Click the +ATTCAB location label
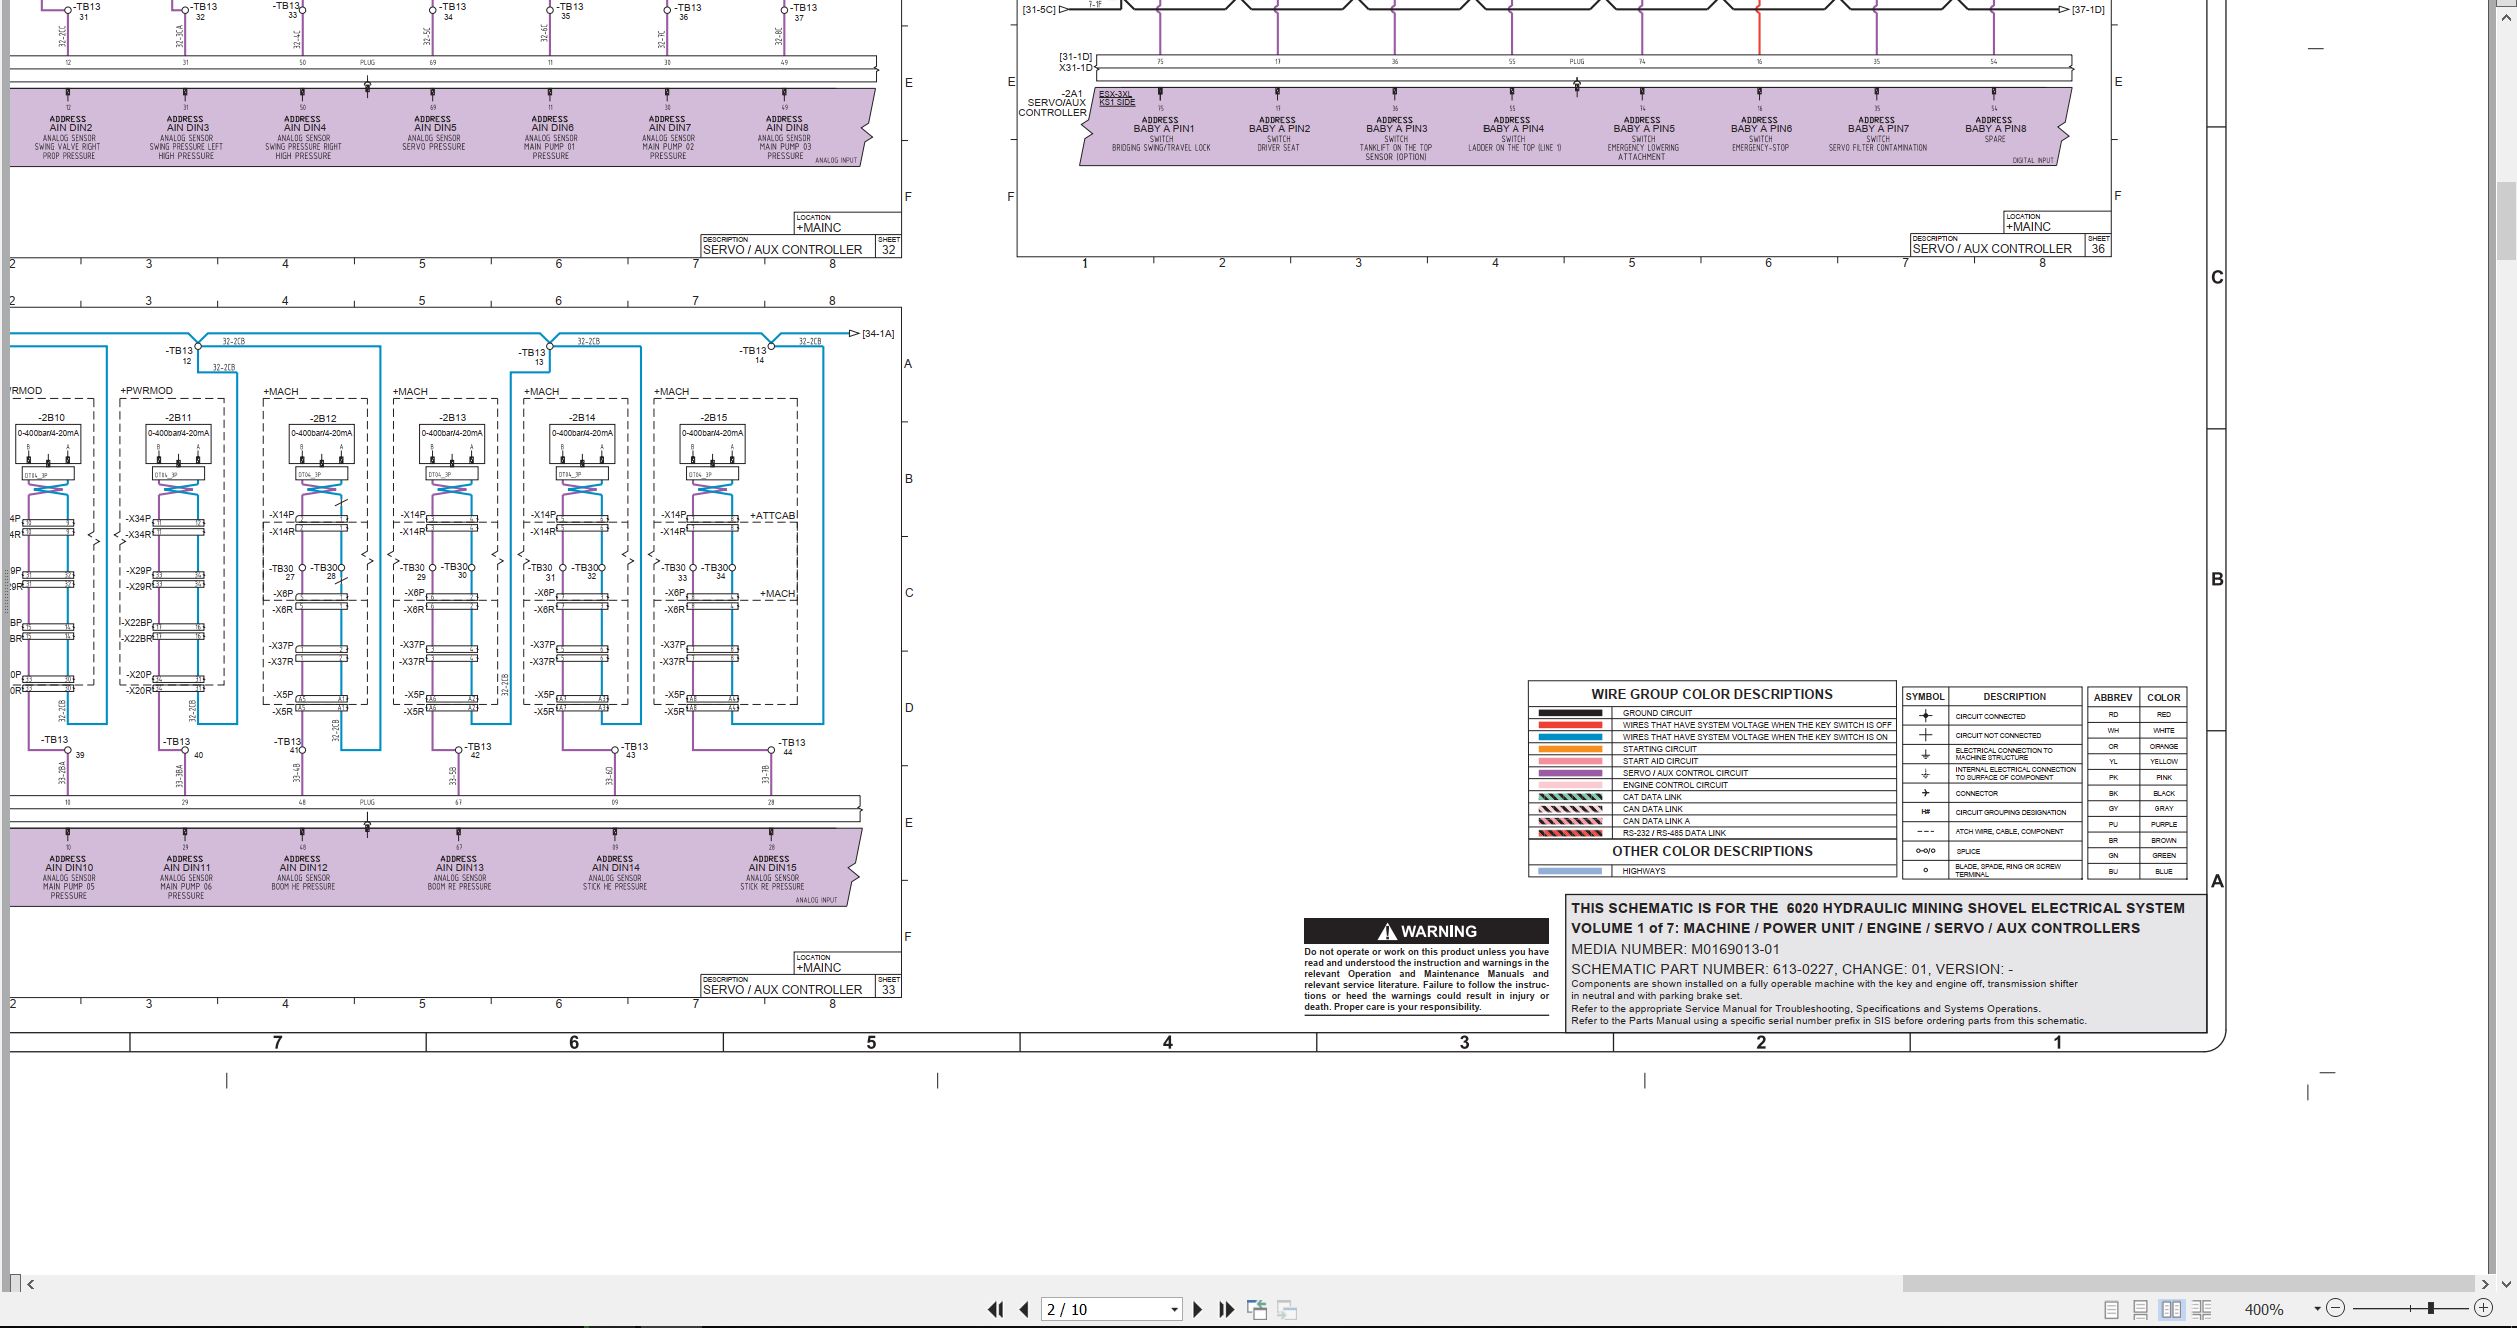 click(x=773, y=516)
